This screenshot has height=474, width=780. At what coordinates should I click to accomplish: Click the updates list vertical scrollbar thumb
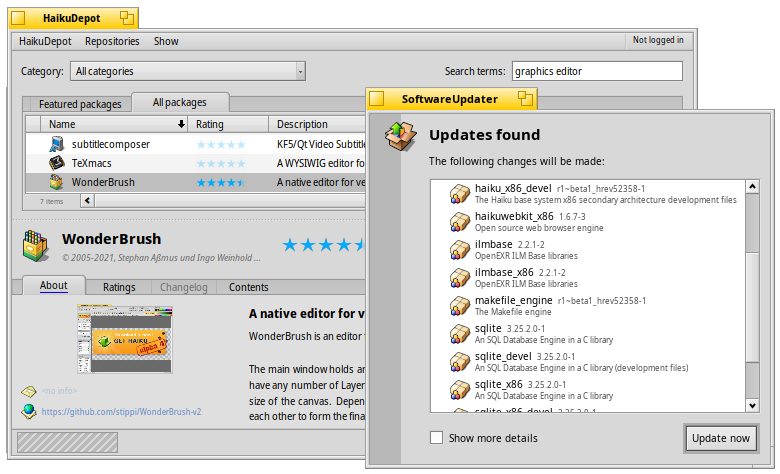pos(752,307)
